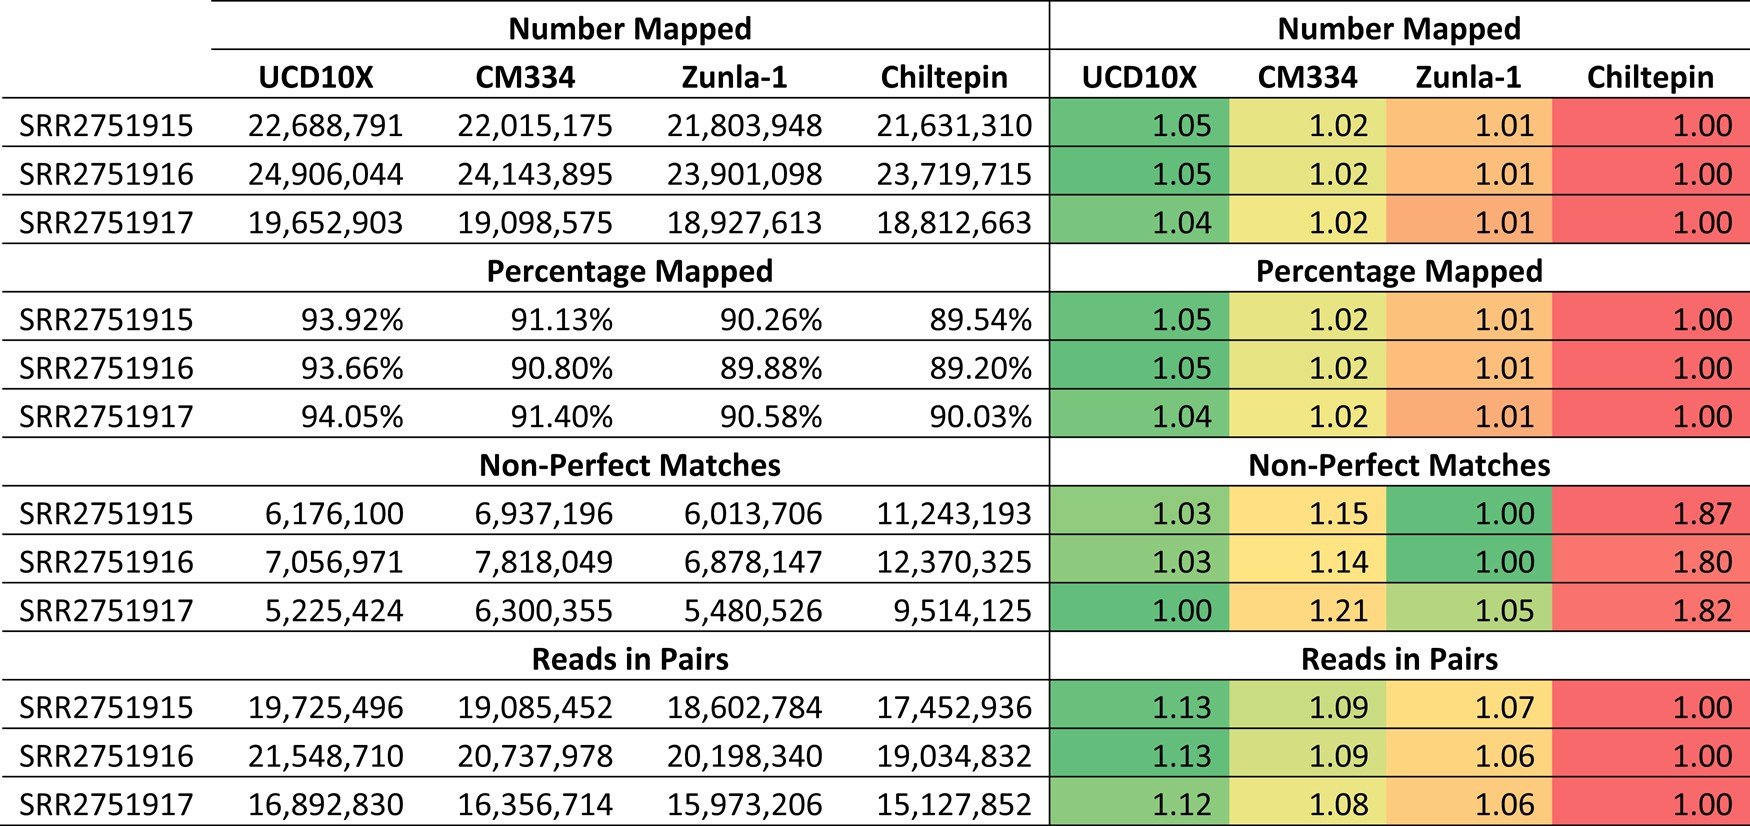Click the red 1.87 heatmap cell
This screenshot has height=826, width=1750.
point(1651,513)
